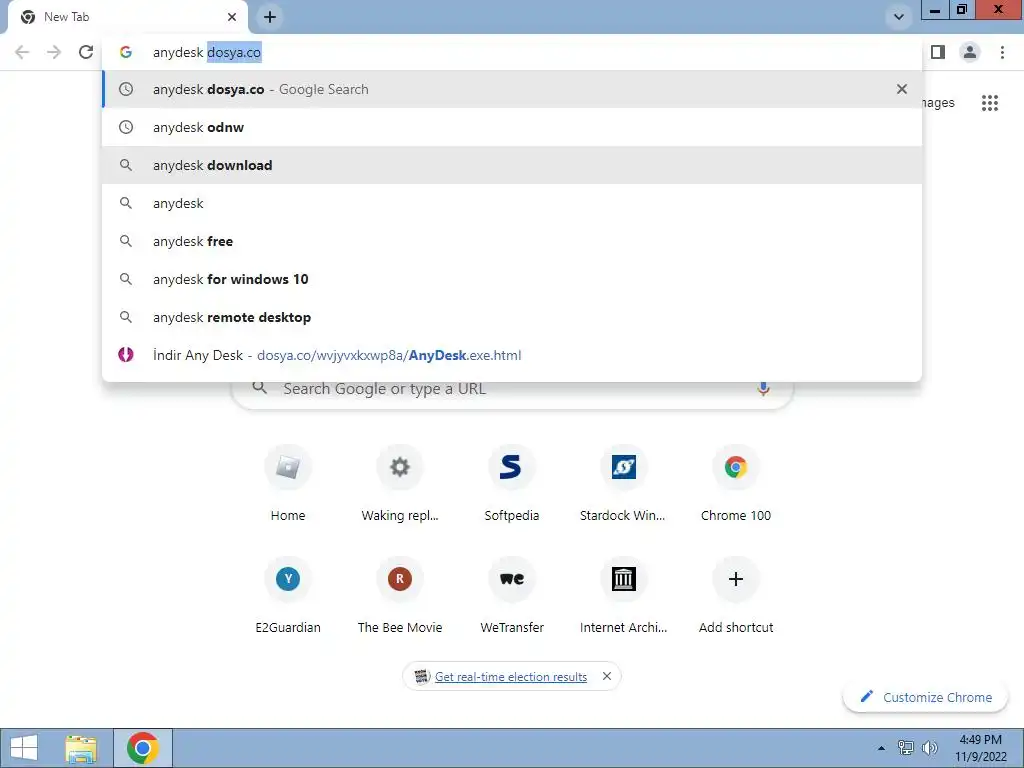Open the E2Guardian shortcut
Viewport: 1024px width, 768px height.
coord(288,596)
